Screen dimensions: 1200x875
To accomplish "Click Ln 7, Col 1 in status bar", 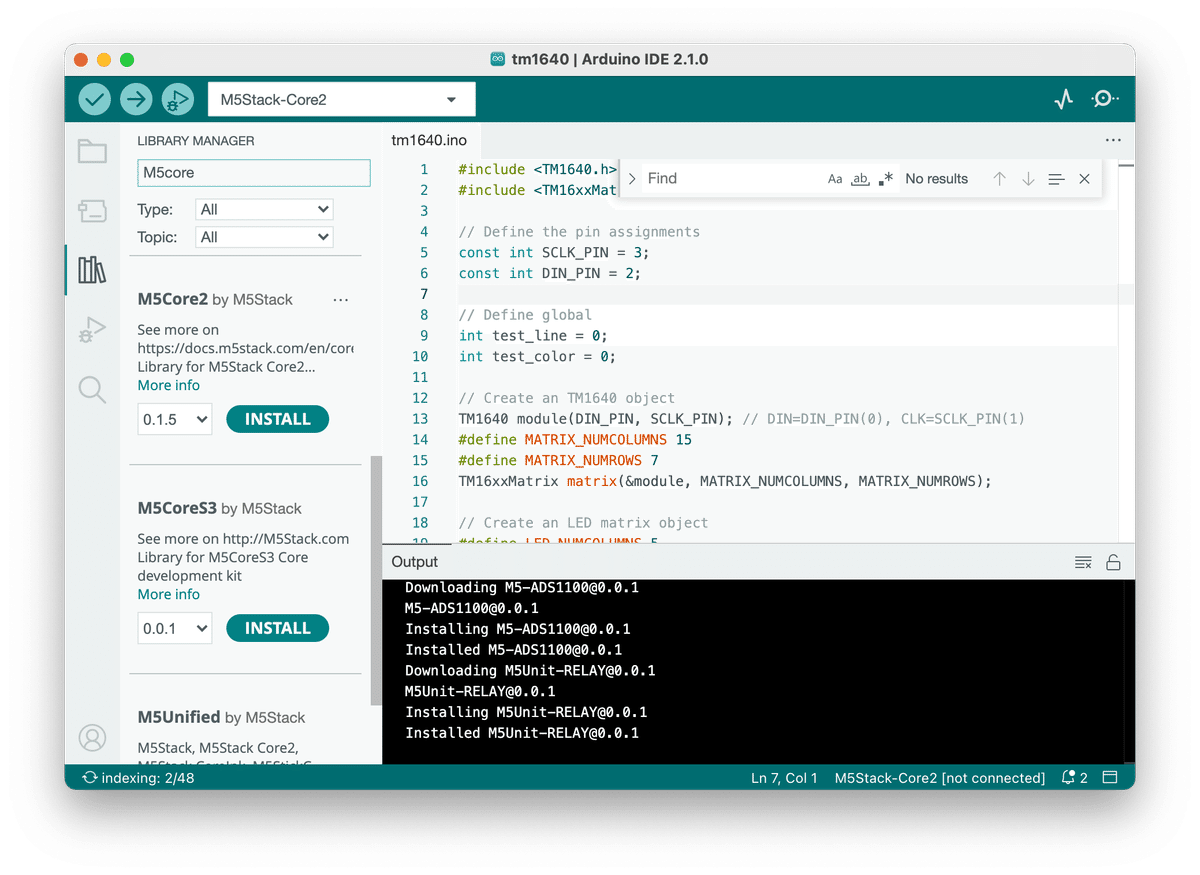I will coord(784,777).
